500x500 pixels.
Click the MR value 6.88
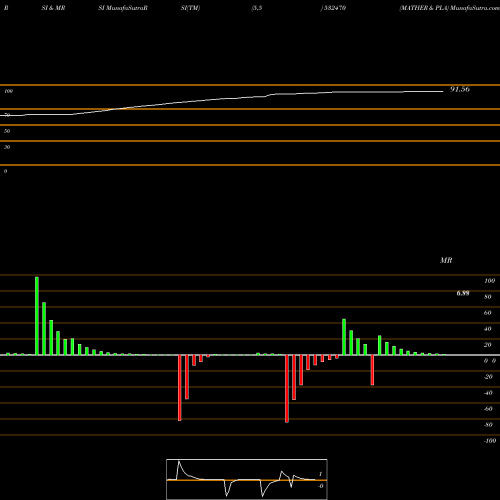463,293
